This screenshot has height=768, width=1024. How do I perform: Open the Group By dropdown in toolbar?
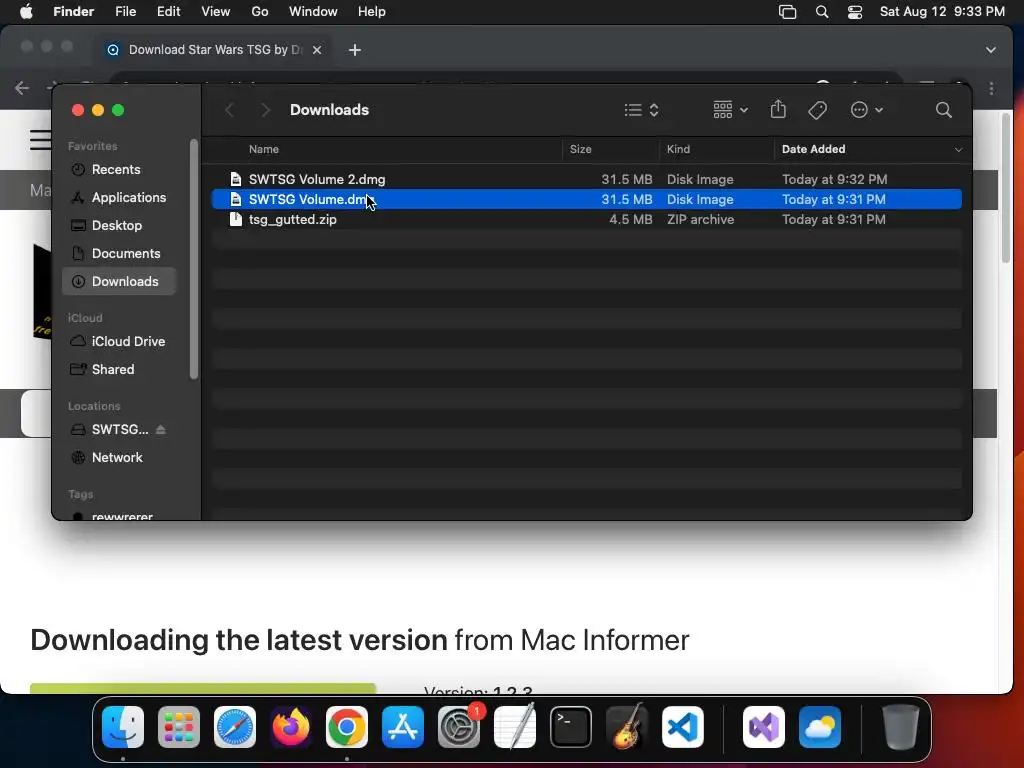(730, 110)
